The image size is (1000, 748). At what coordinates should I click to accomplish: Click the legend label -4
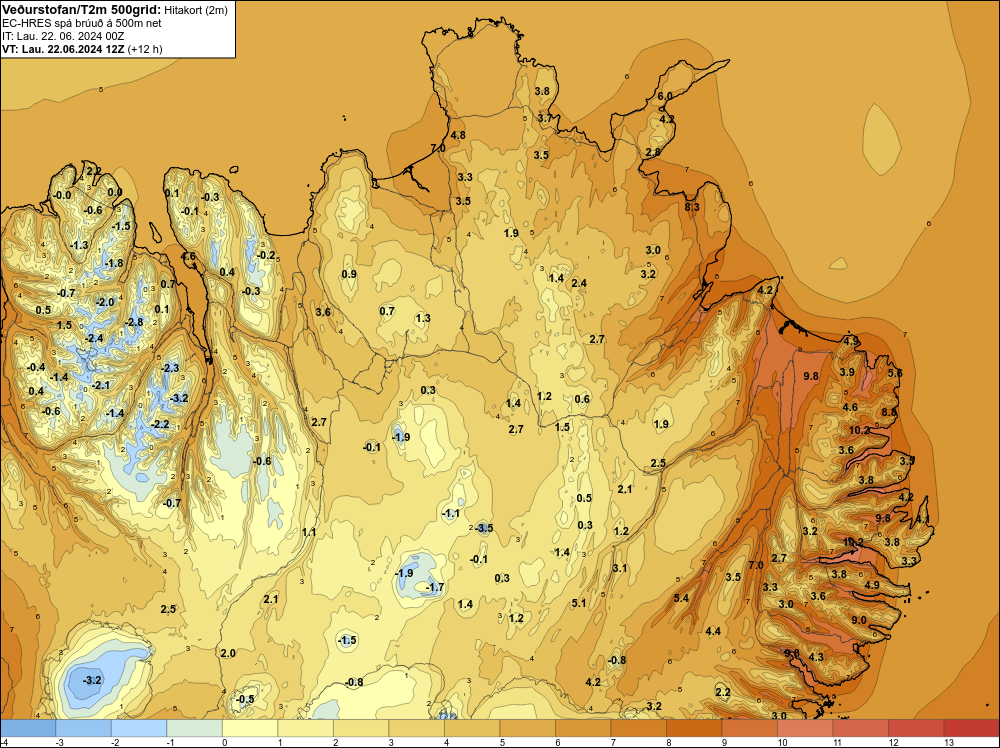point(4,742)
